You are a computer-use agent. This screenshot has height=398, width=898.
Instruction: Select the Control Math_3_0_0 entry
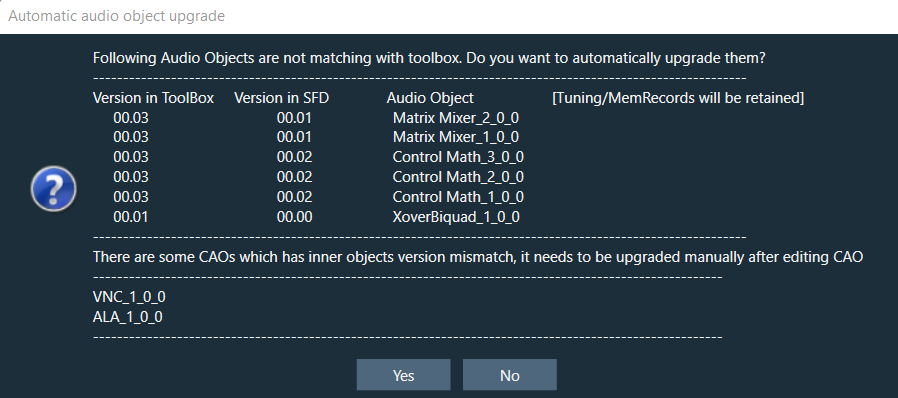(458, 157)
